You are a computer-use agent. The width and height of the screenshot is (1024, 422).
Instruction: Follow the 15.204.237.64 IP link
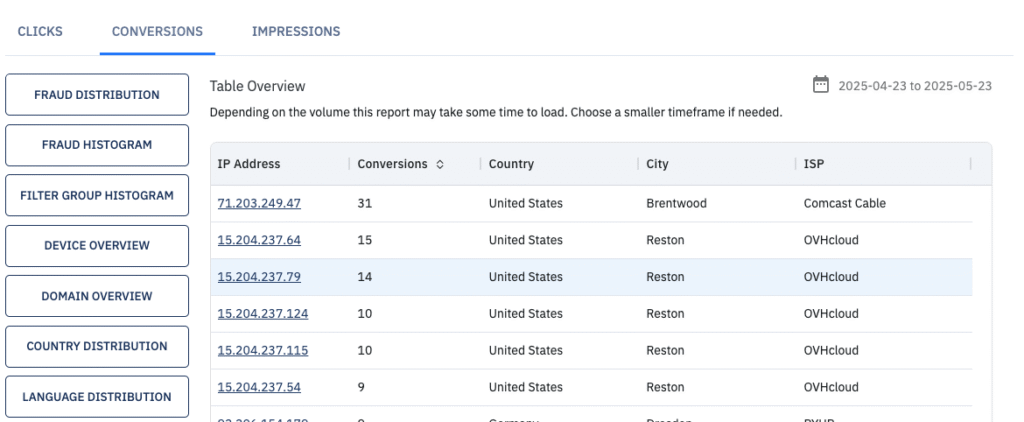[x=259, y=240]
